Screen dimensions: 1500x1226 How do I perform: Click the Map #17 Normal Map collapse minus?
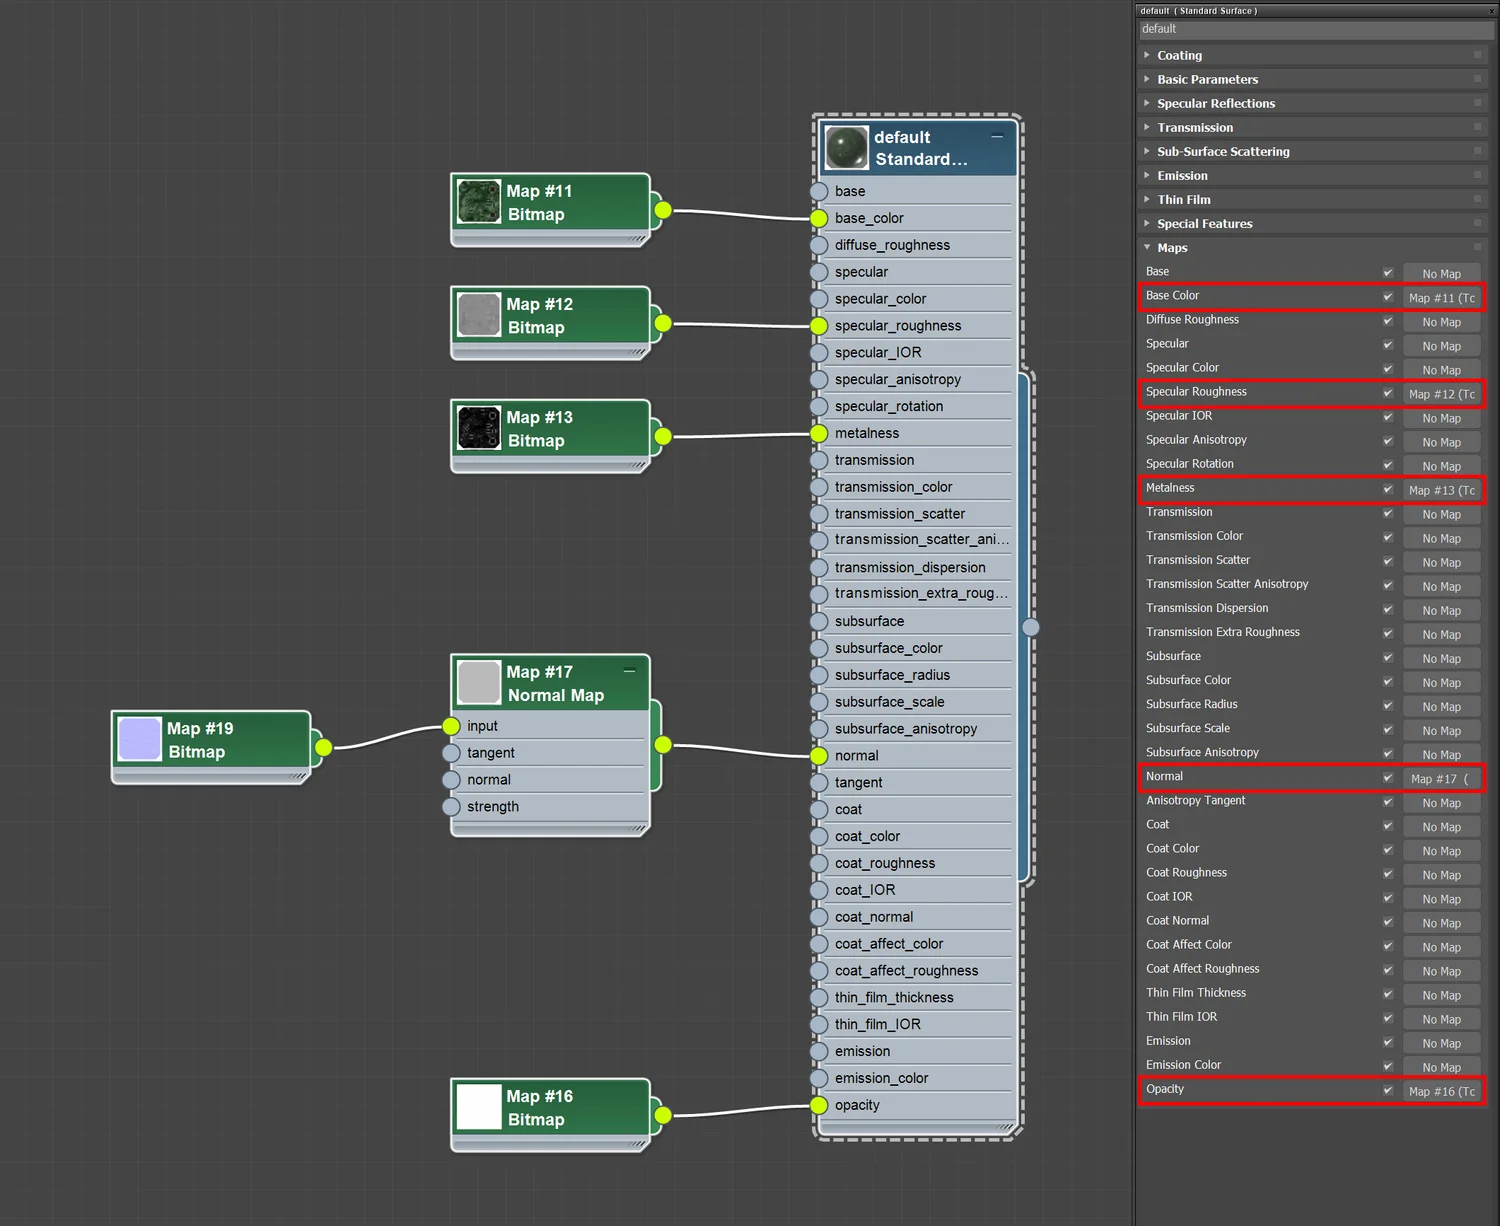pyautogui.click(x=629, y=671)
